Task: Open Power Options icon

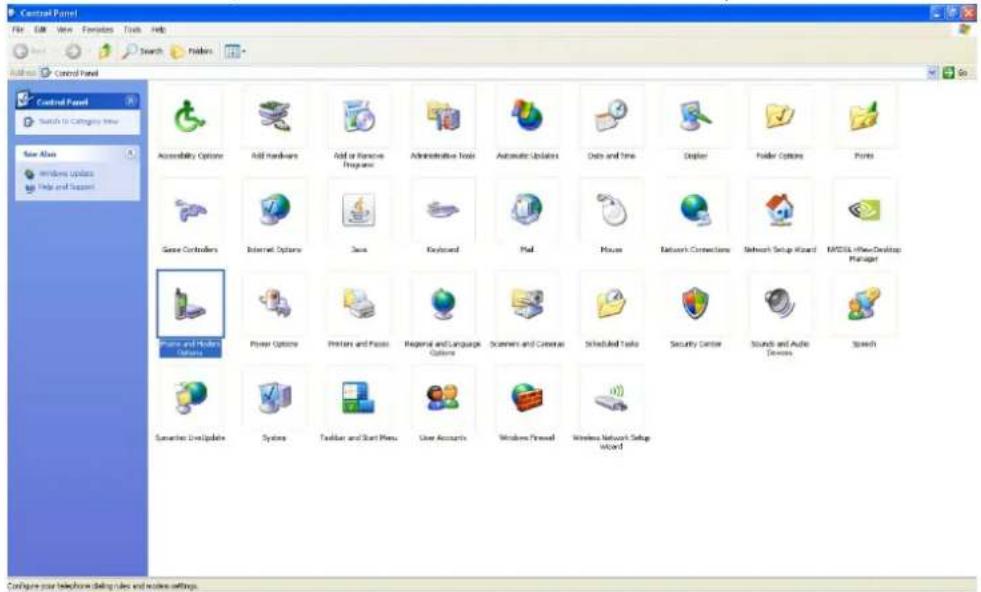Action: tap(274, 304)
